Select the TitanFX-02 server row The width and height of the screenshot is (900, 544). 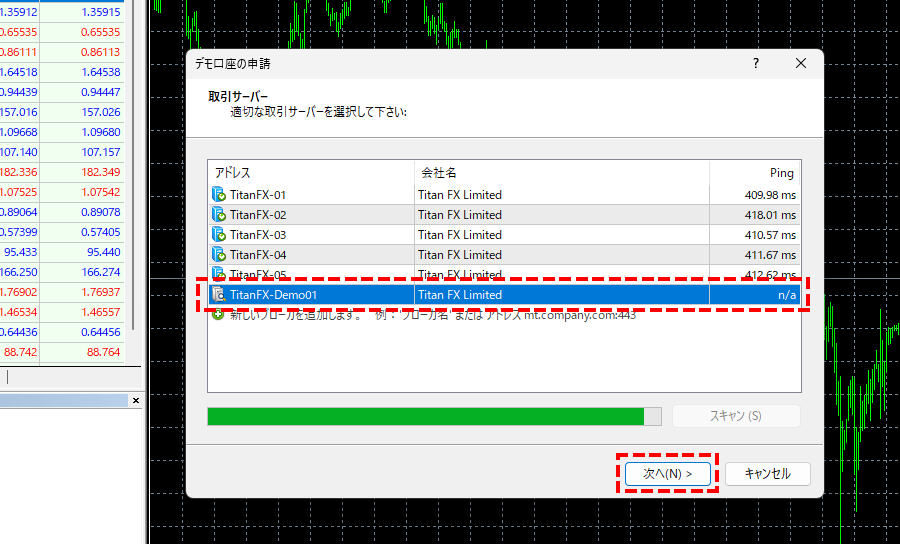pos(505,215)
